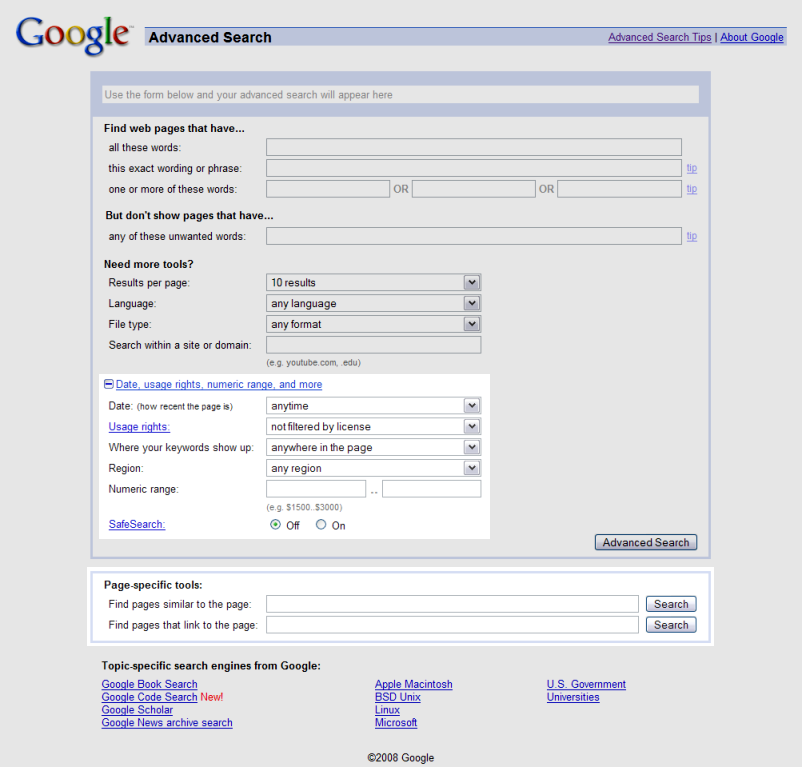Image resolution: width=802 pixels, height=767 pixels.
Task: Click the Date, usage rights, numeric range link
Action: [219, 384]
